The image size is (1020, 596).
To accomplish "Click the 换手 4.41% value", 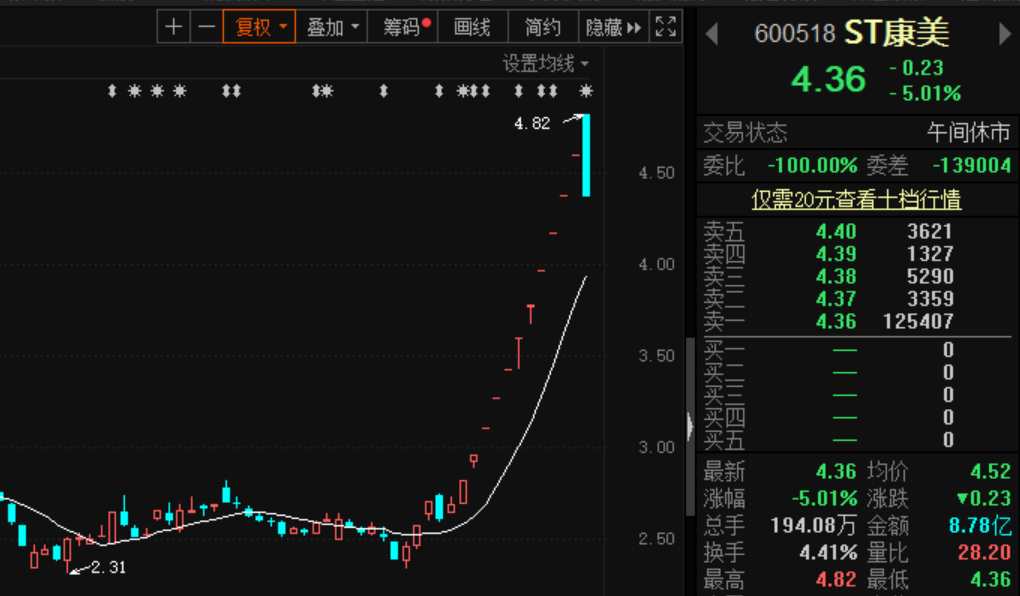I will [828, 552].
